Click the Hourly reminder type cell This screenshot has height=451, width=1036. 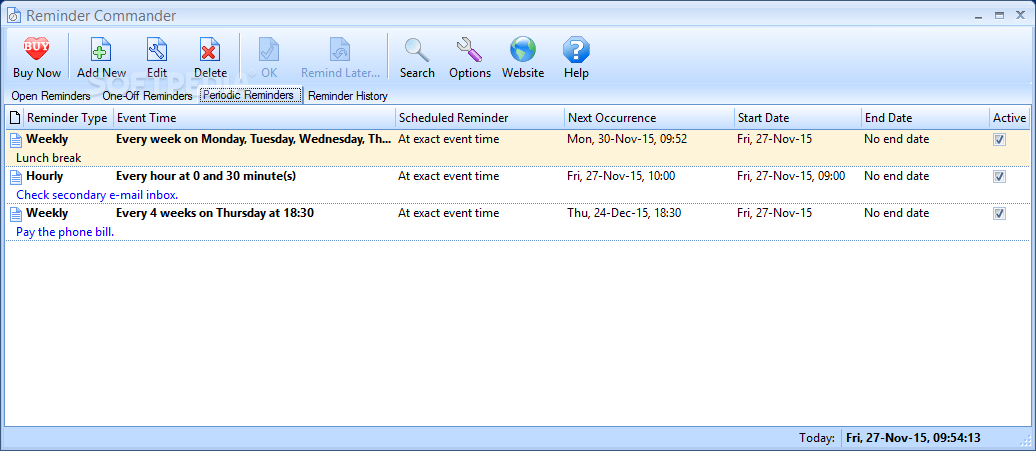44,176
